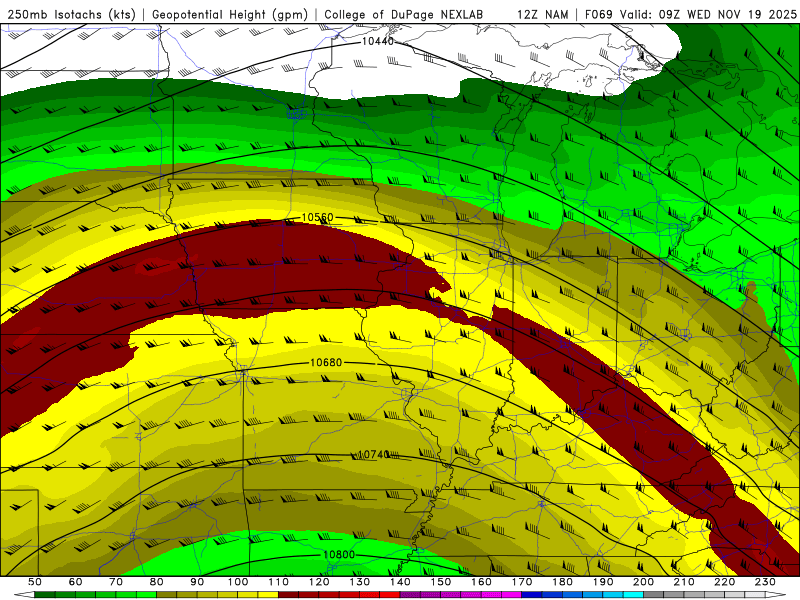Click the 200 value on the color scale
This screenshot has height=600, width=800.
643,582
